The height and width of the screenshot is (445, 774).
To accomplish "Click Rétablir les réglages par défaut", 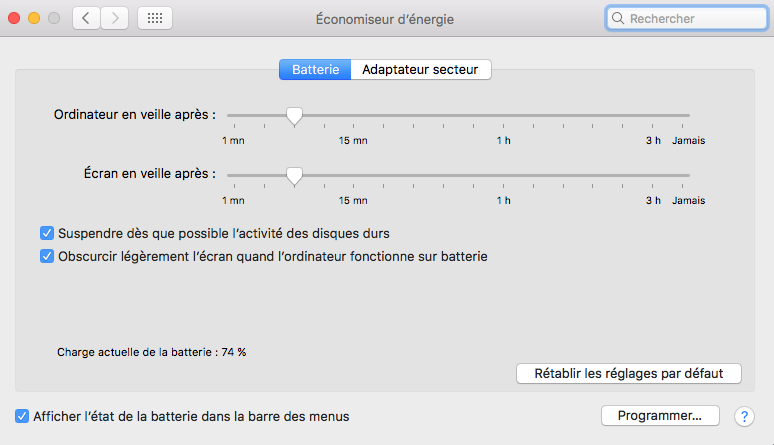I will point(629,373).
